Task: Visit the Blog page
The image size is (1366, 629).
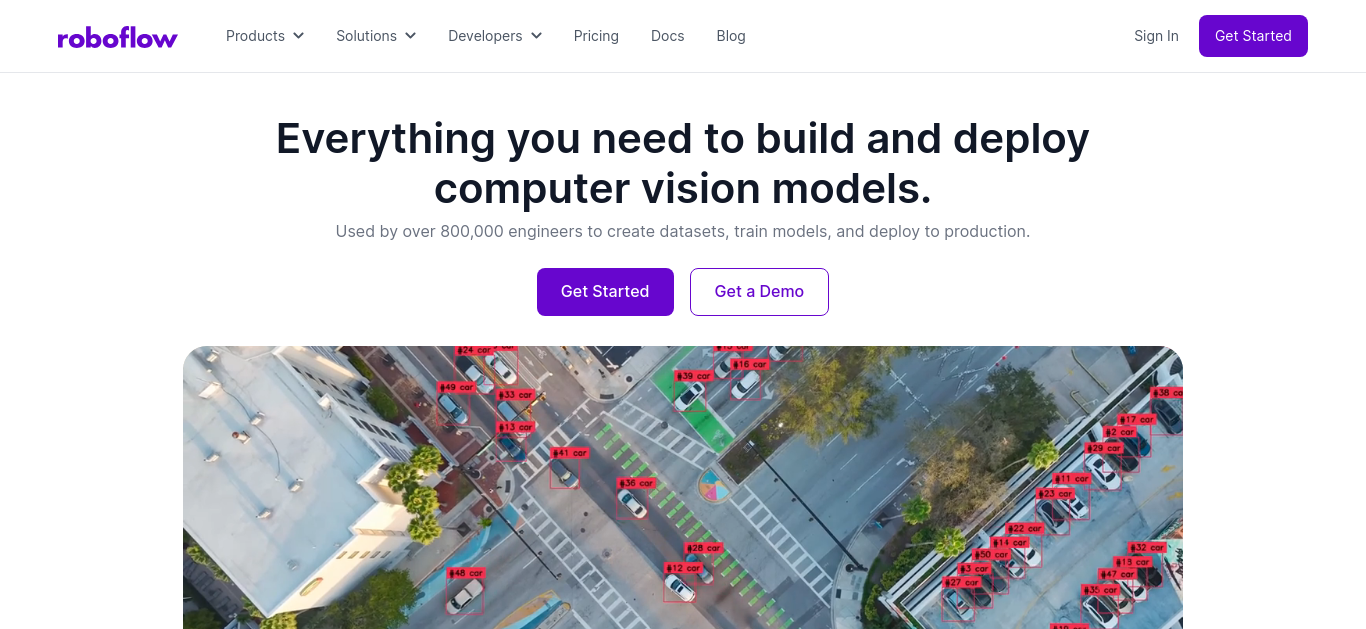Action: pos(731,36)
